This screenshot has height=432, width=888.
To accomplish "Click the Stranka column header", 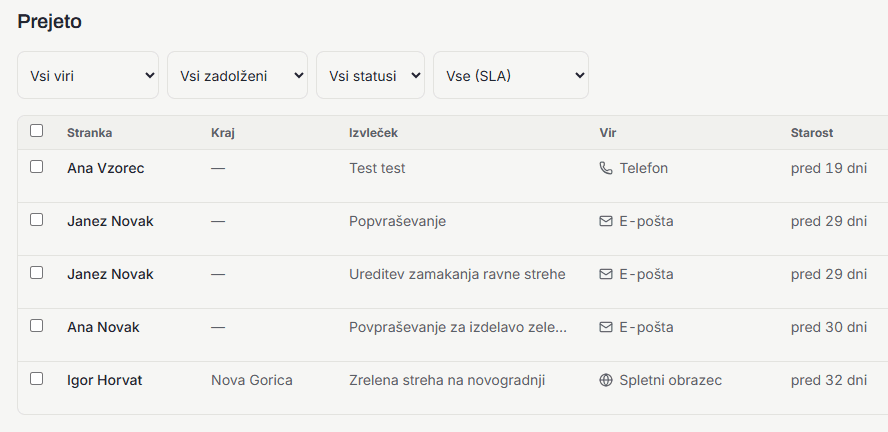I will pyautogui.click(x=89, y=132).
